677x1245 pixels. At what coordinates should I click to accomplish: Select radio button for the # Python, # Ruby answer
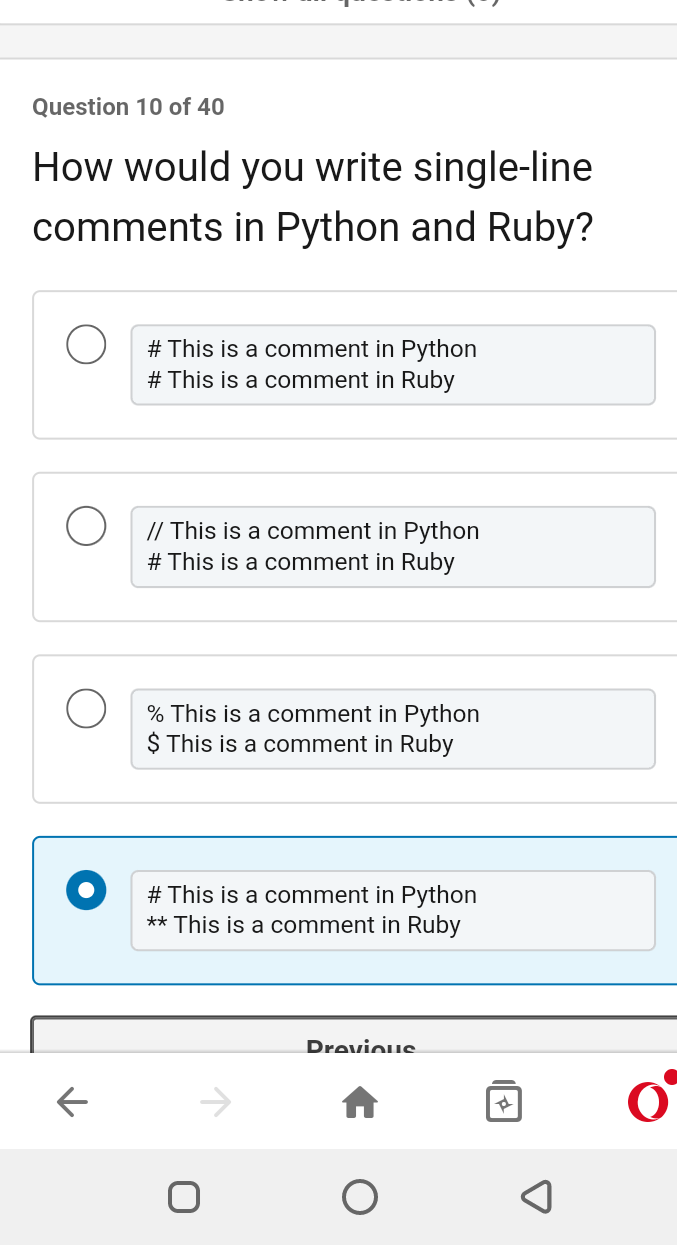[86, 344]
